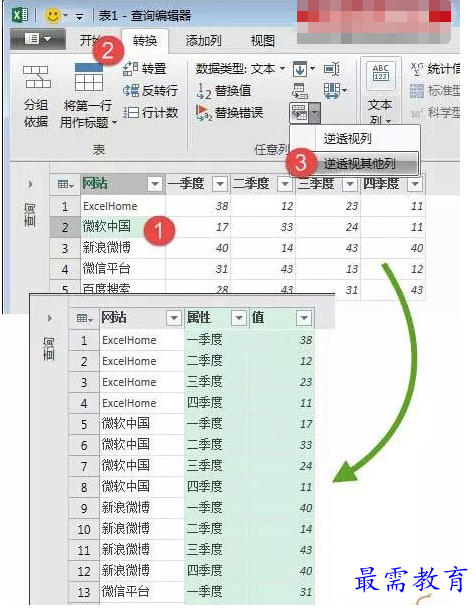The height and width of the screenshot is (611, 476).
Task: Select 四季度 cell in lower row 4
Action: 216,403
